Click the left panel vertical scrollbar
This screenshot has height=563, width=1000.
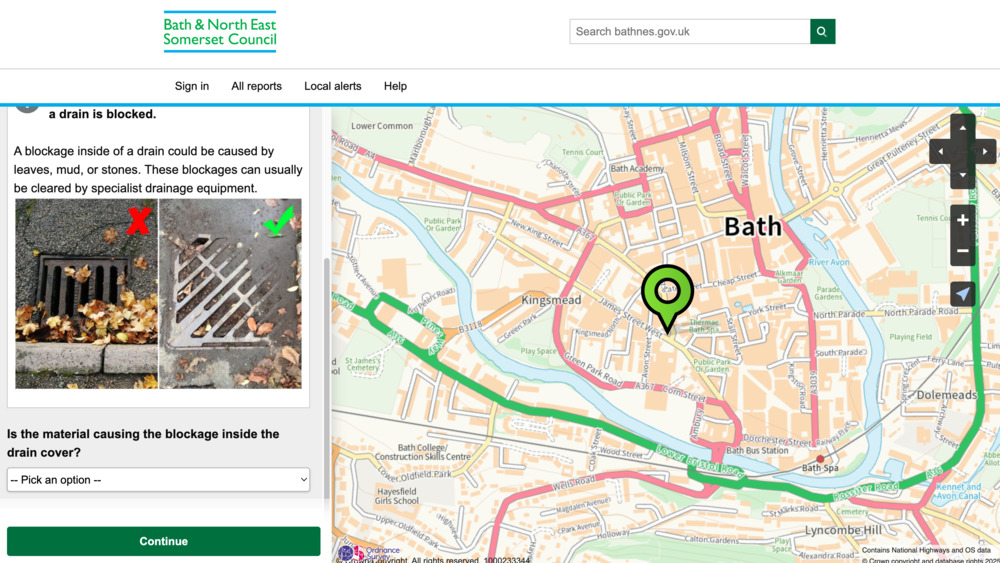pyautogui.click(x=325, y=380)
